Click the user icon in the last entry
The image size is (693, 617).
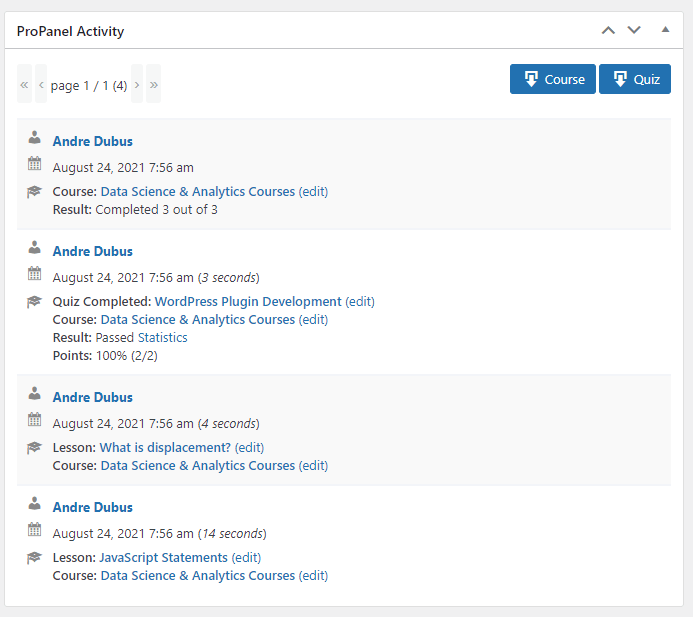[x=35, y=504]
